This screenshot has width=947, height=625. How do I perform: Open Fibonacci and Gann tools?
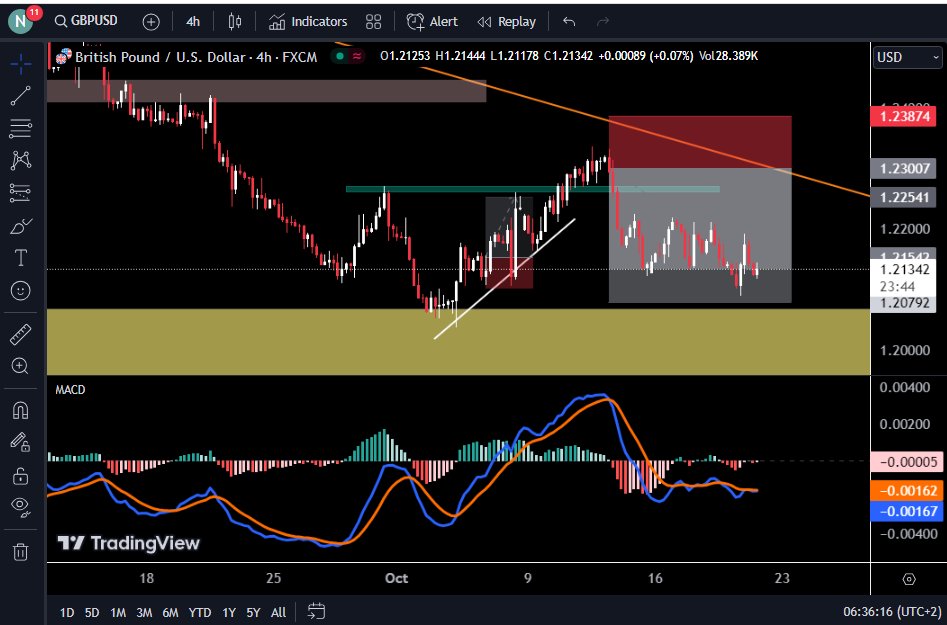point(21,128)
